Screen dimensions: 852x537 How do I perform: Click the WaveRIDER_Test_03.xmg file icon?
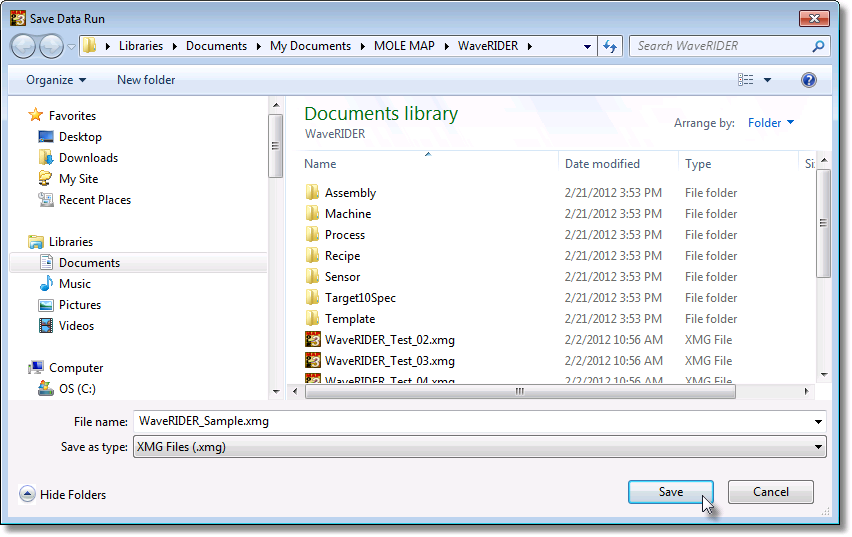click(x=312, y=361)
